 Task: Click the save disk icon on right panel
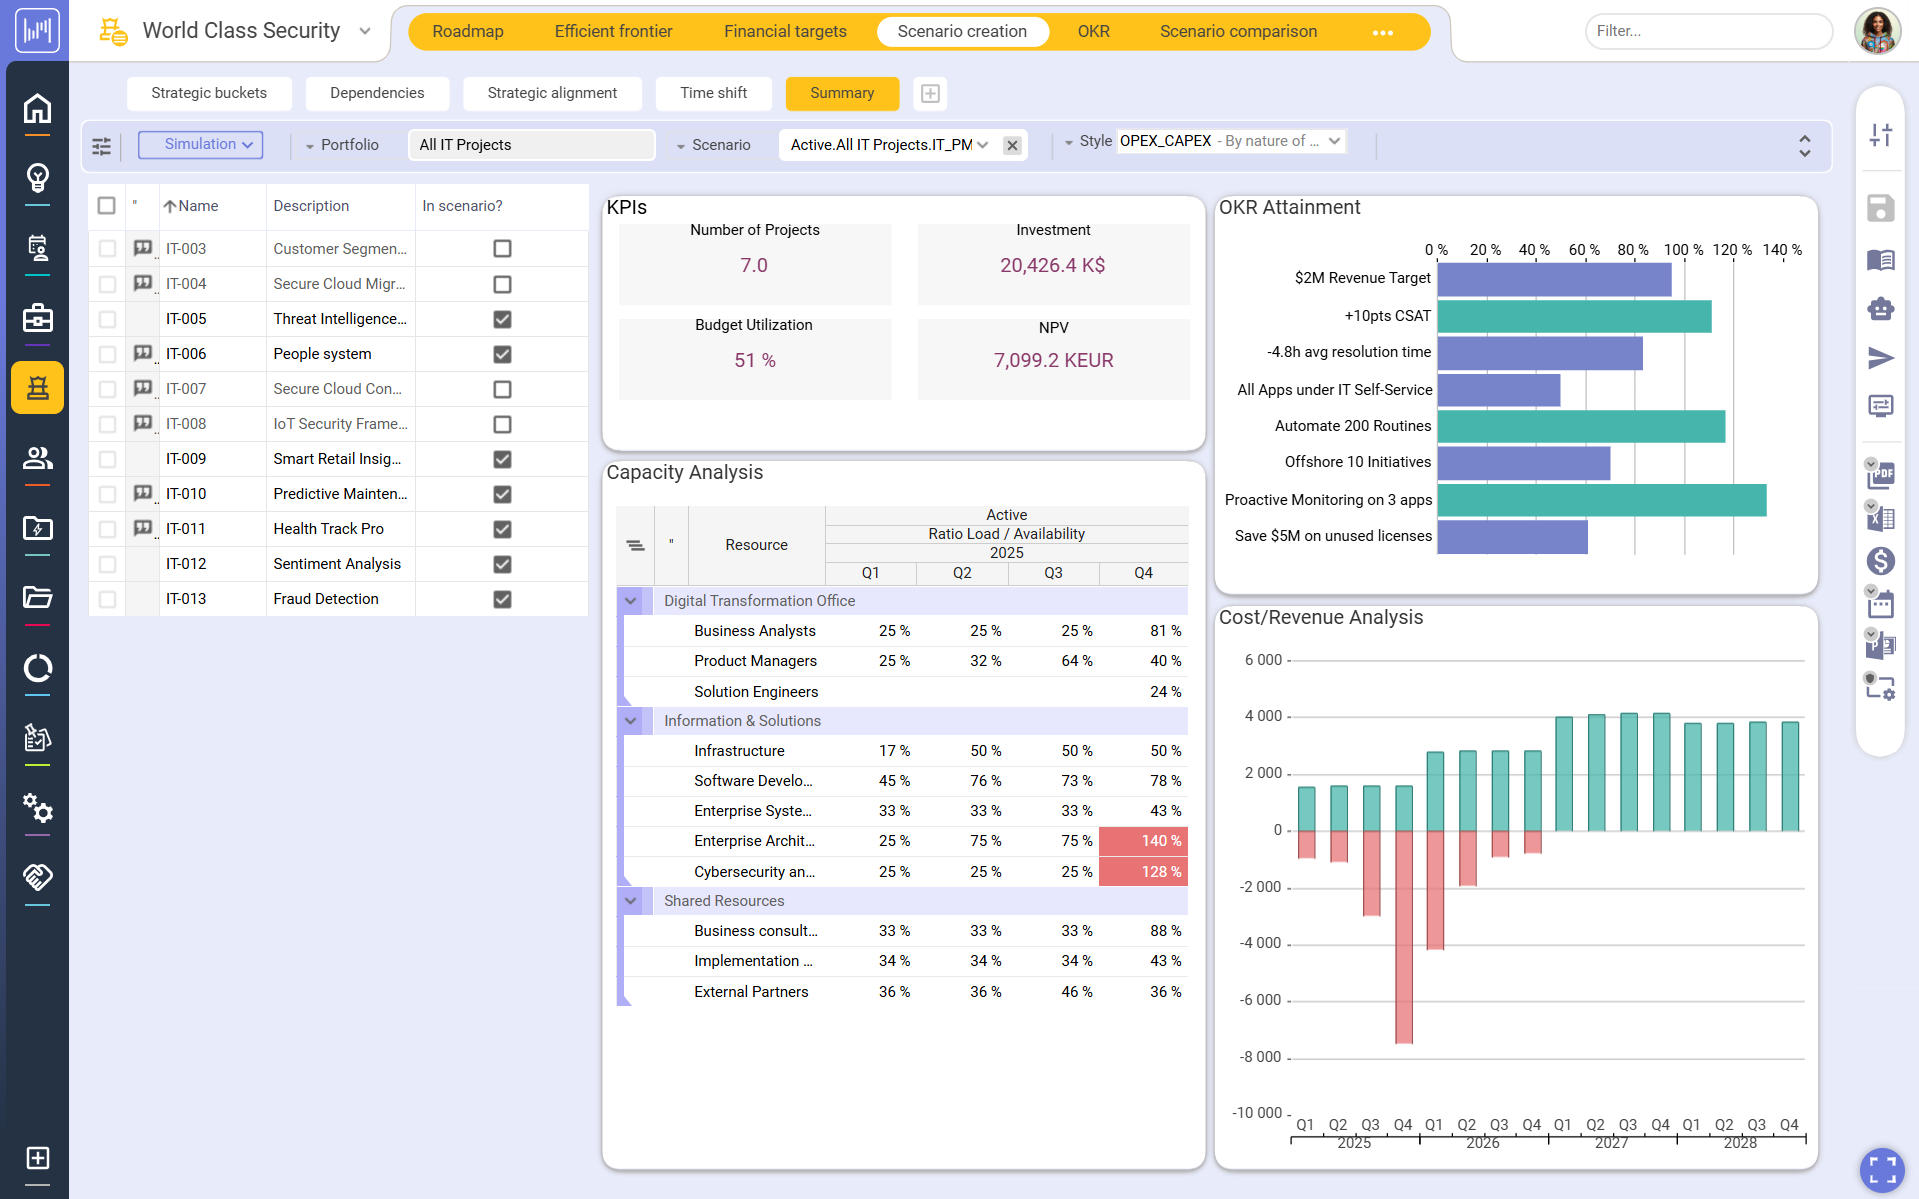pos(1880,208)
